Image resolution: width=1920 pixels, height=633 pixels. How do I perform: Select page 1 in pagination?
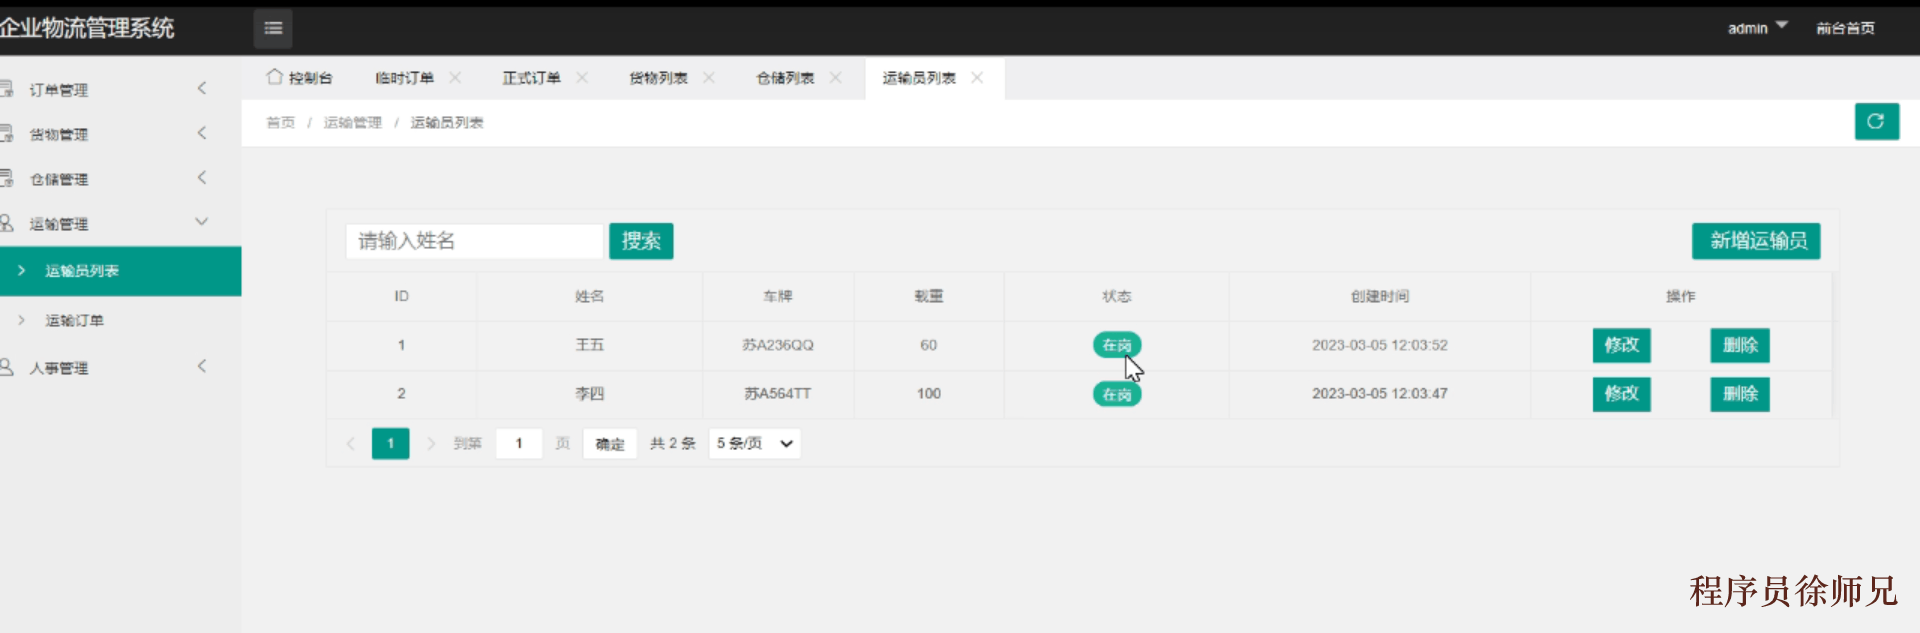click(391, 443)
